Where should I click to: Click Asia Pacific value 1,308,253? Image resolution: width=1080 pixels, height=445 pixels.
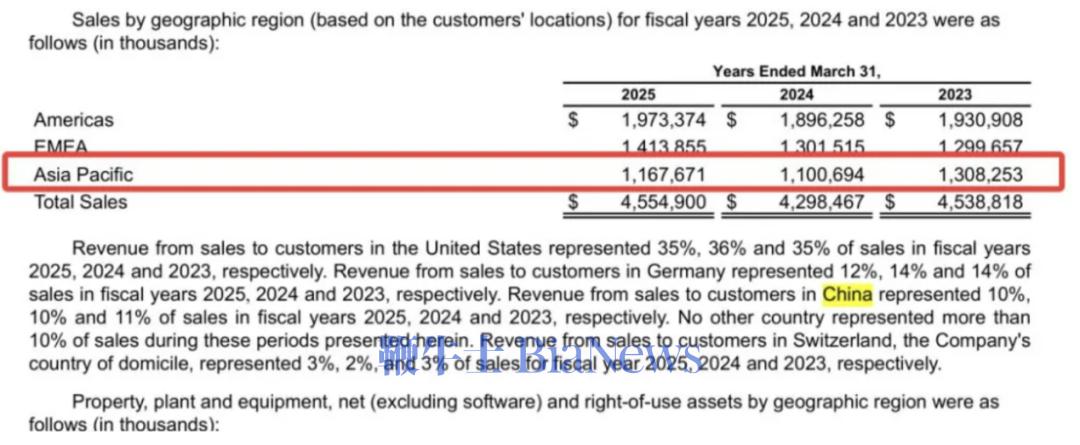tap(980, 174)
